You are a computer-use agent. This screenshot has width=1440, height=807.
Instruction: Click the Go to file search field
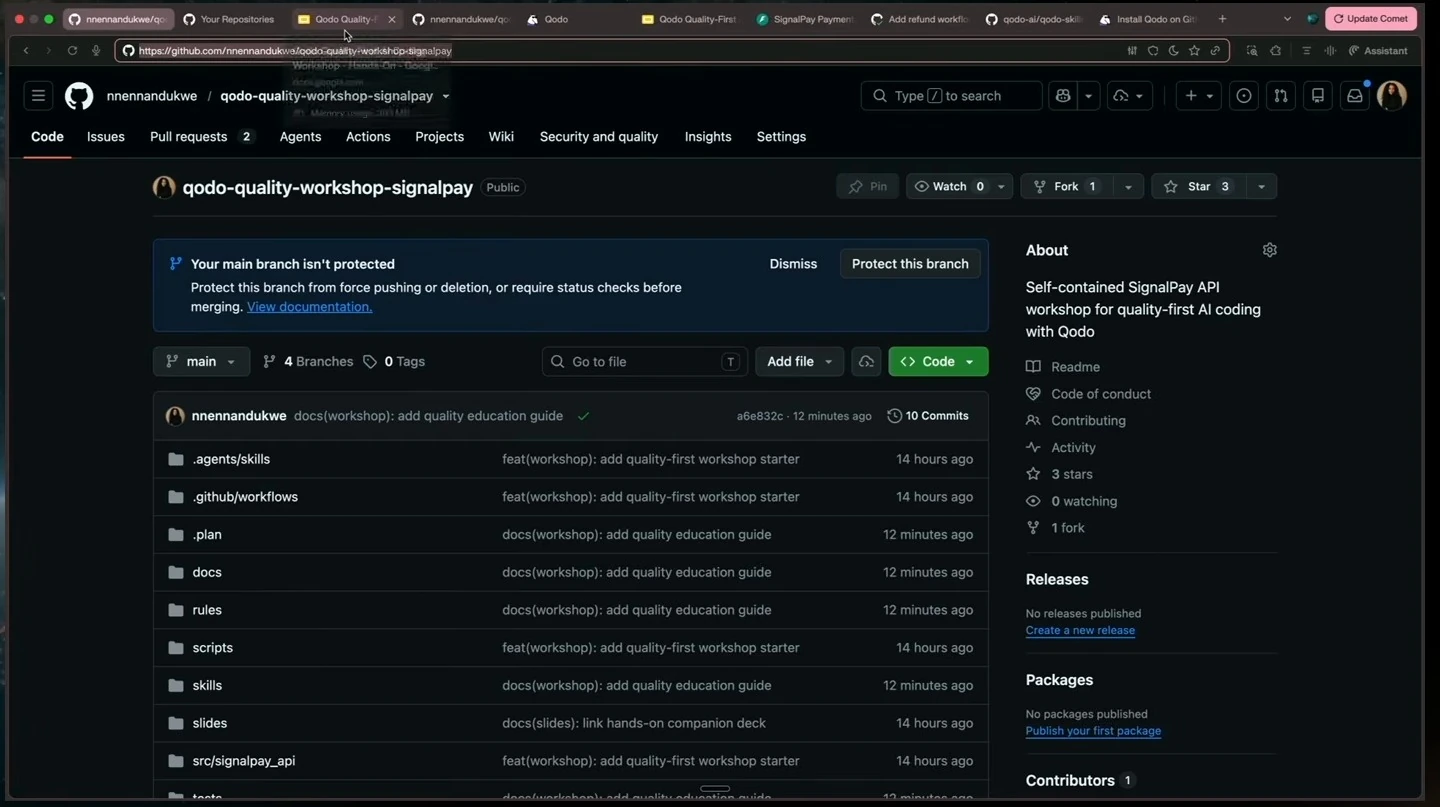pyautogui.click(x=645, y=361)
